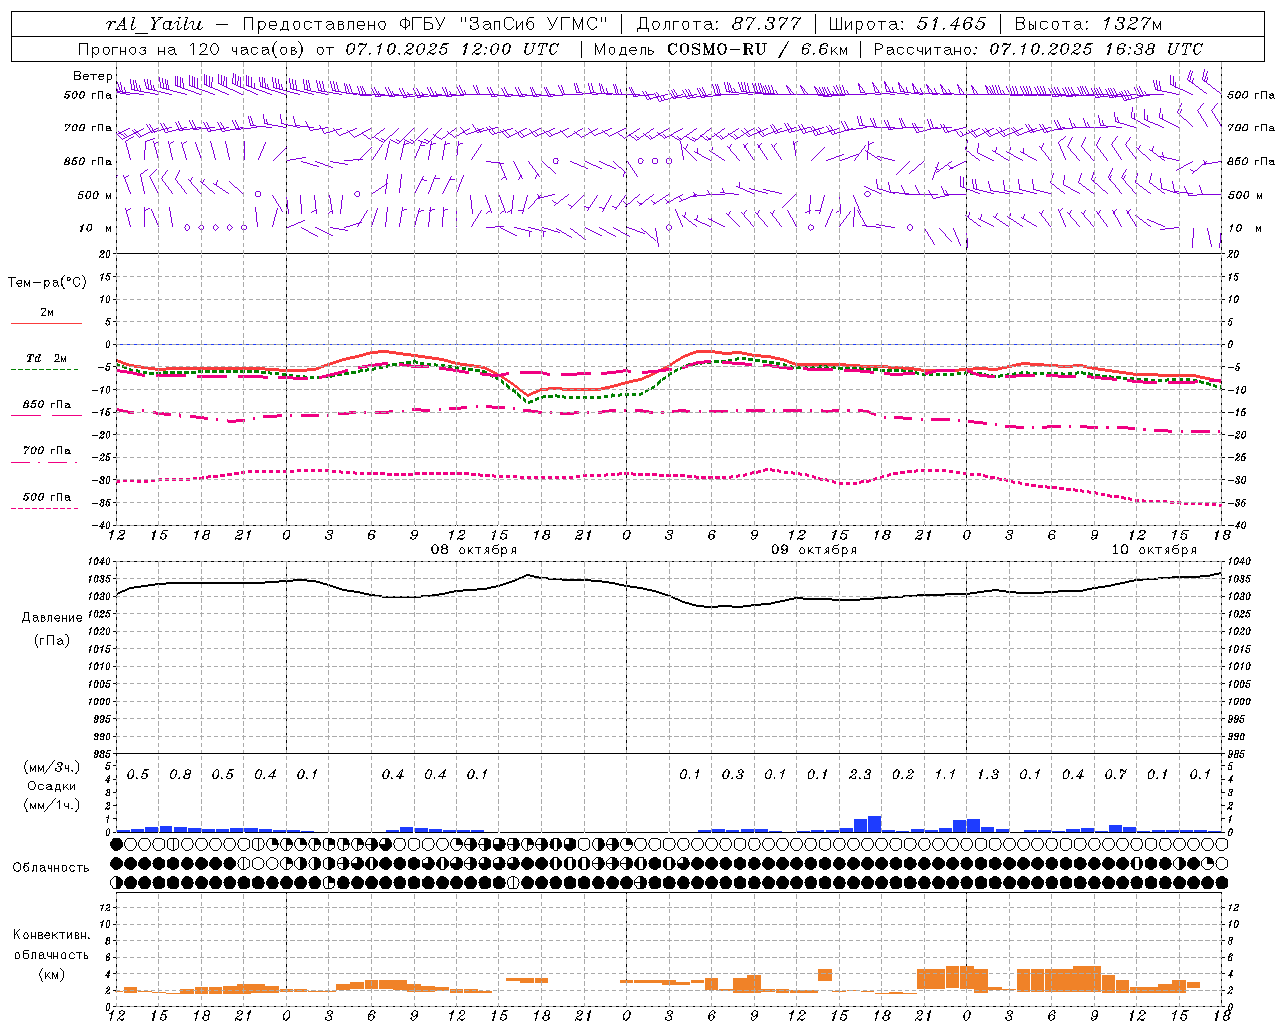Viewport: 1280px width, 1024px height.
Task: Click the 0.3 precipitation value
Action: pos(733,775)
